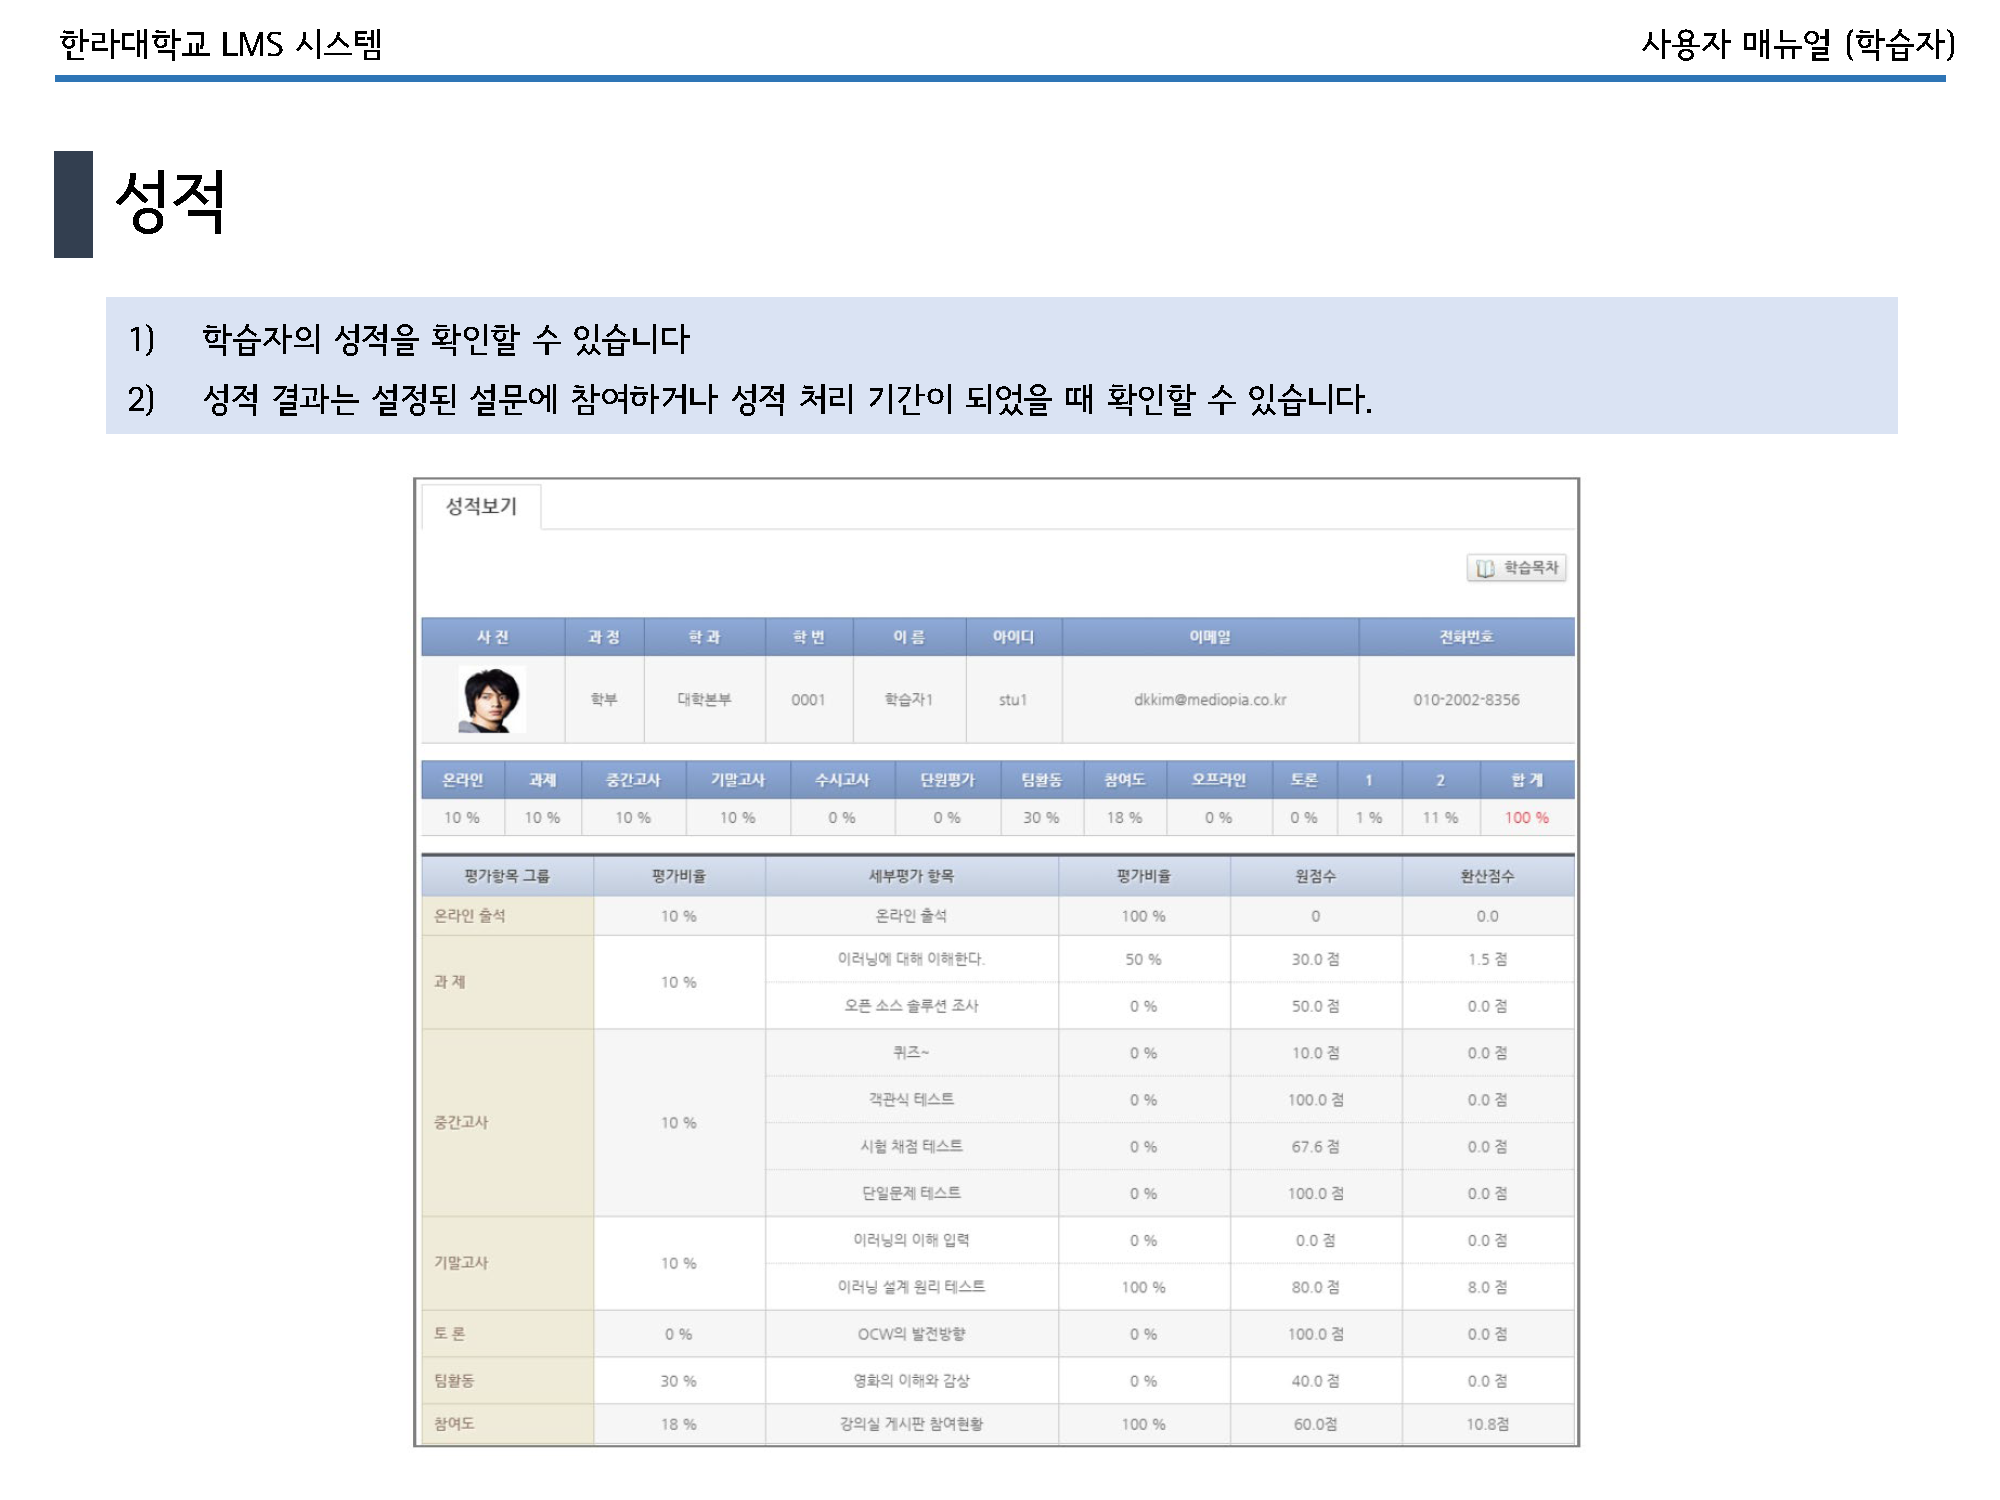Image resolution: width=2000 pixels, height=1500 pixels.
Task: Click the 학습목차 book icon button
Action: point(1516,568)
